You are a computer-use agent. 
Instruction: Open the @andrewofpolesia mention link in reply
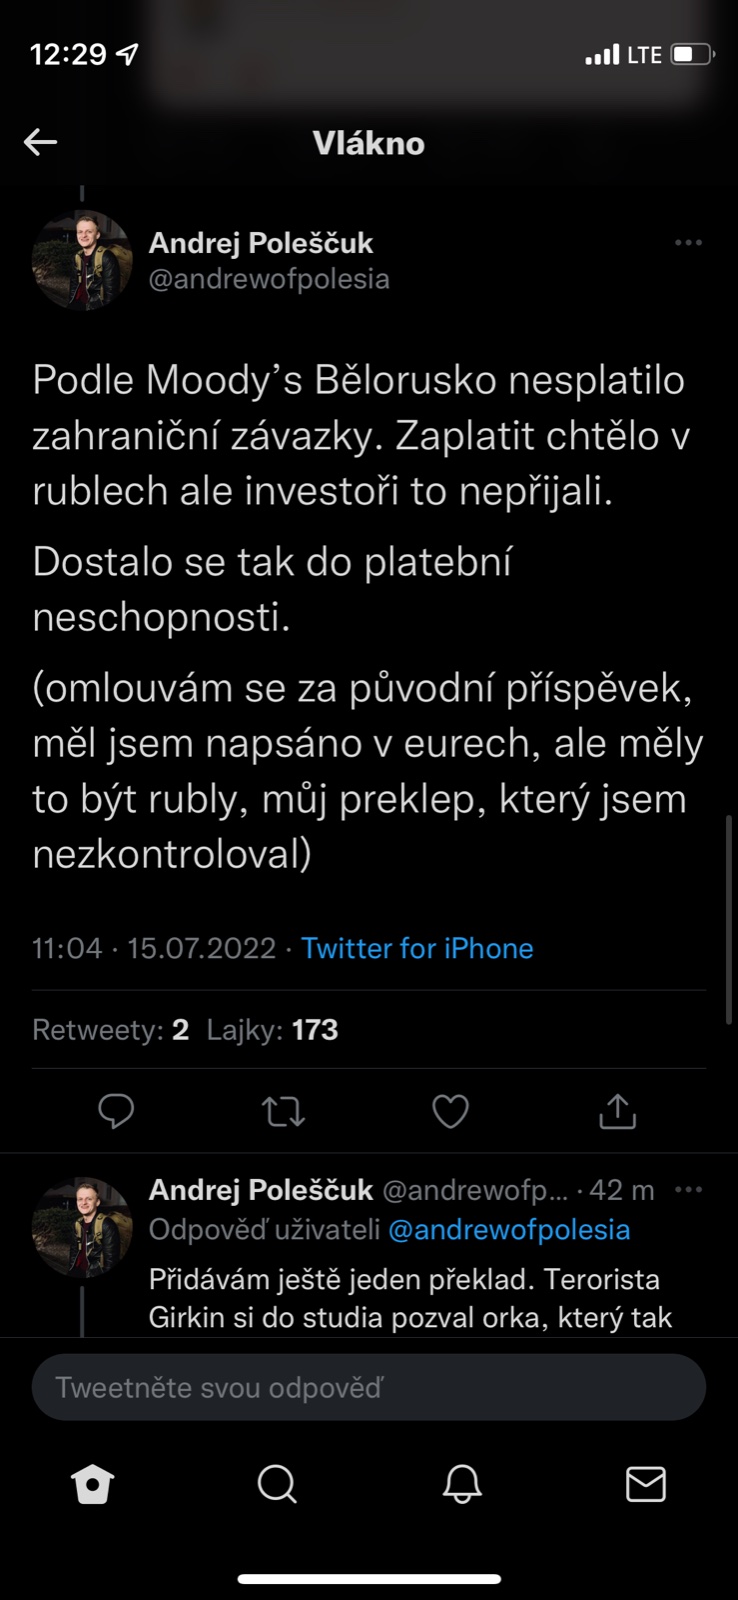[x=509, y=1230]
